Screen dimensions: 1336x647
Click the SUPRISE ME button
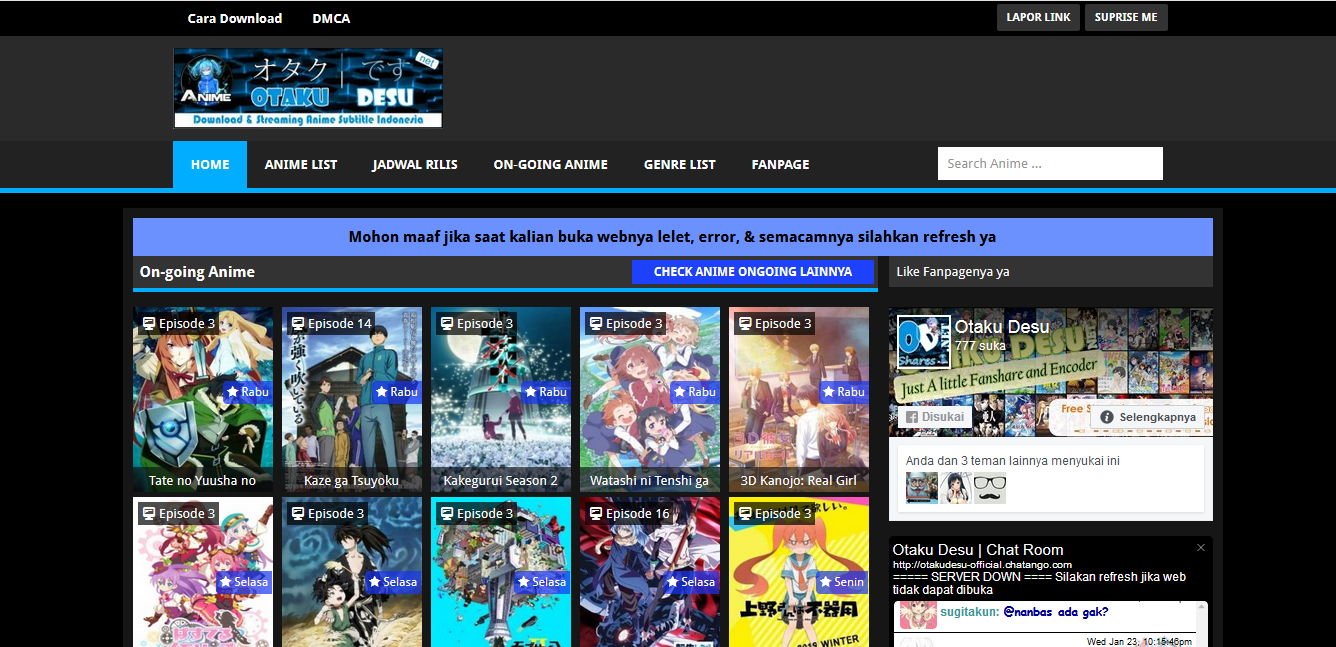1126,17
